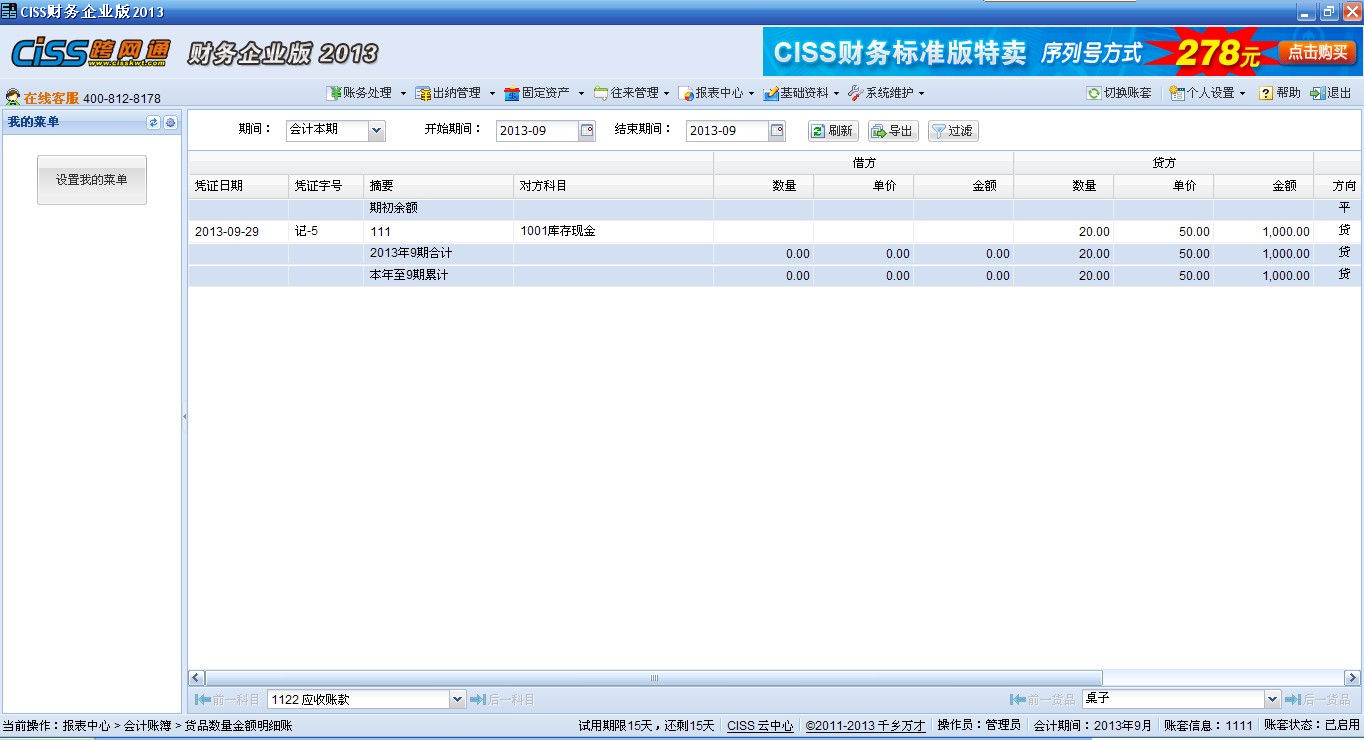
Task: Open the 过滤 filter button
Action: coord(953,131)
